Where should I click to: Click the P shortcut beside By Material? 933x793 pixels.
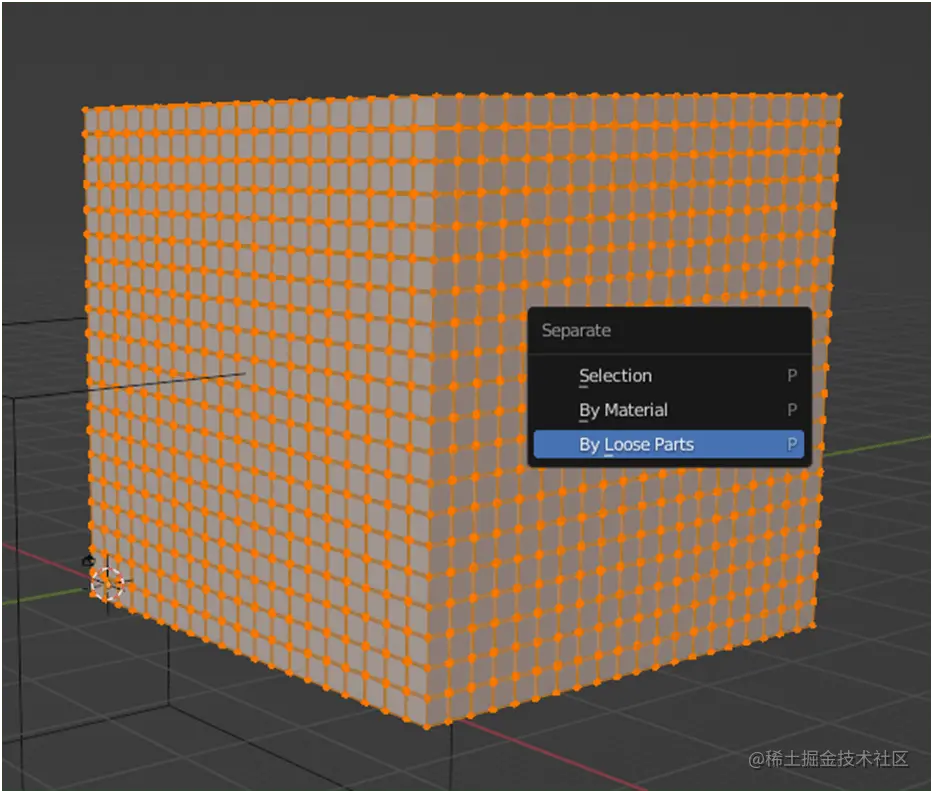point(791,410)
